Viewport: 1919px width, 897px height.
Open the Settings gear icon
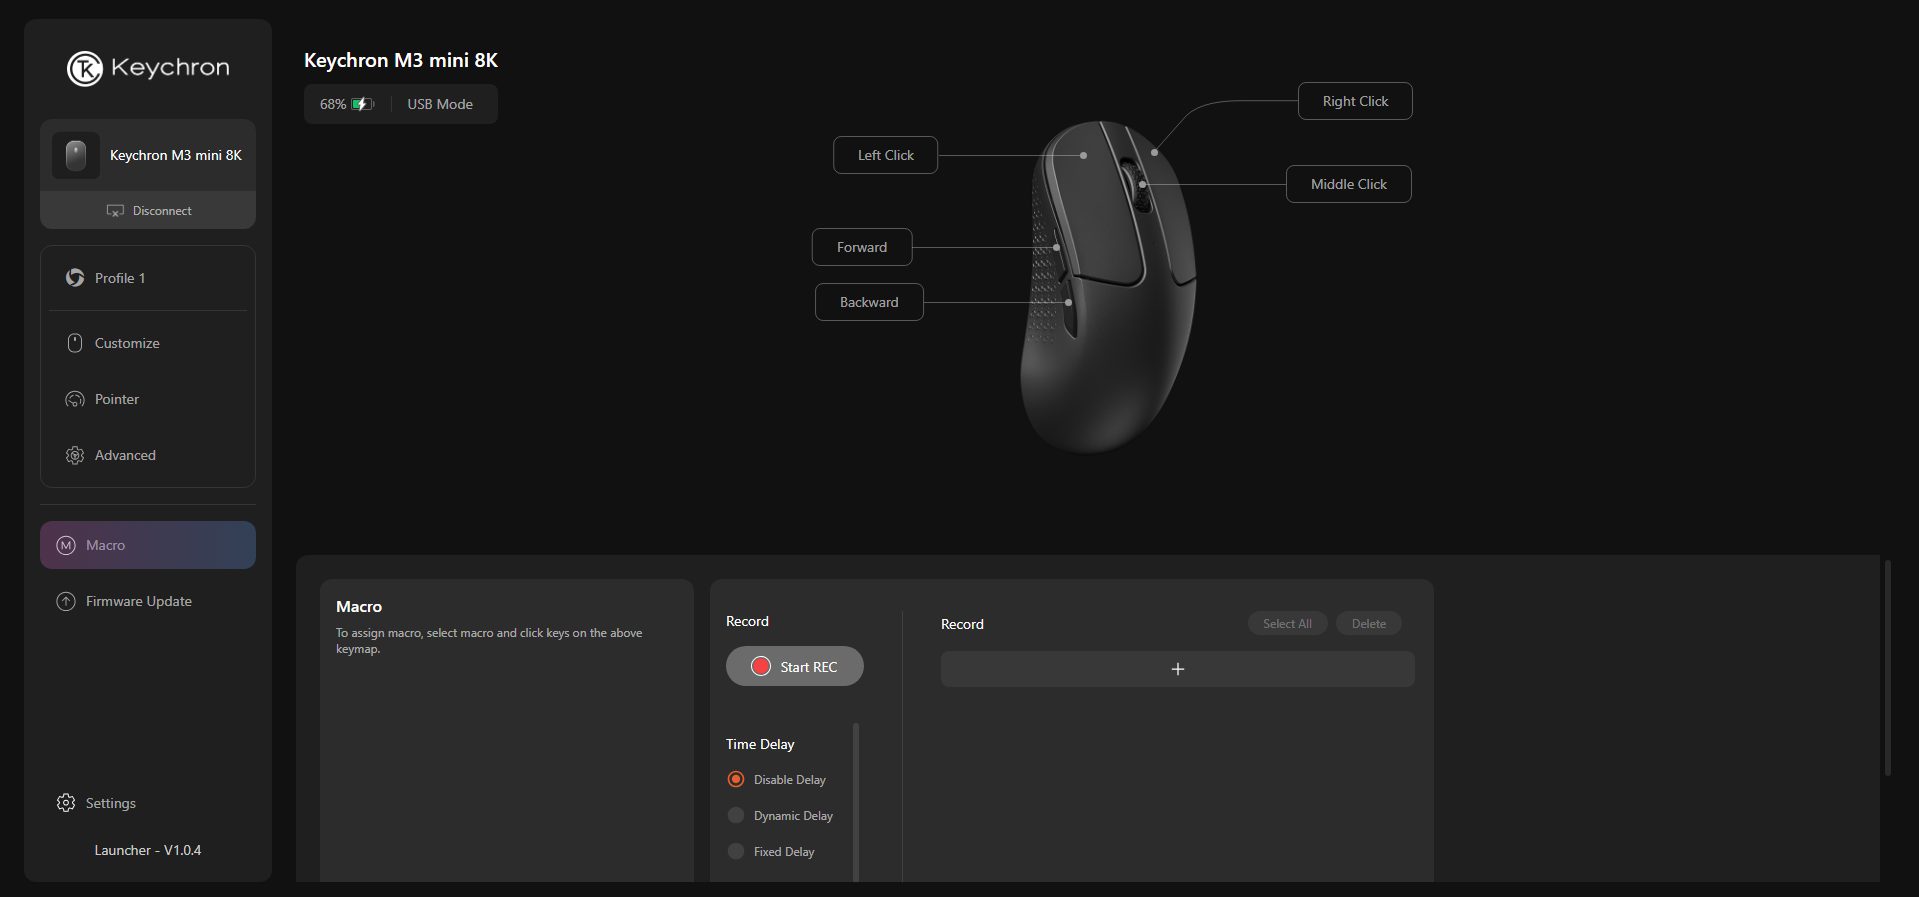pyautogui.click(x=66, y=803)
